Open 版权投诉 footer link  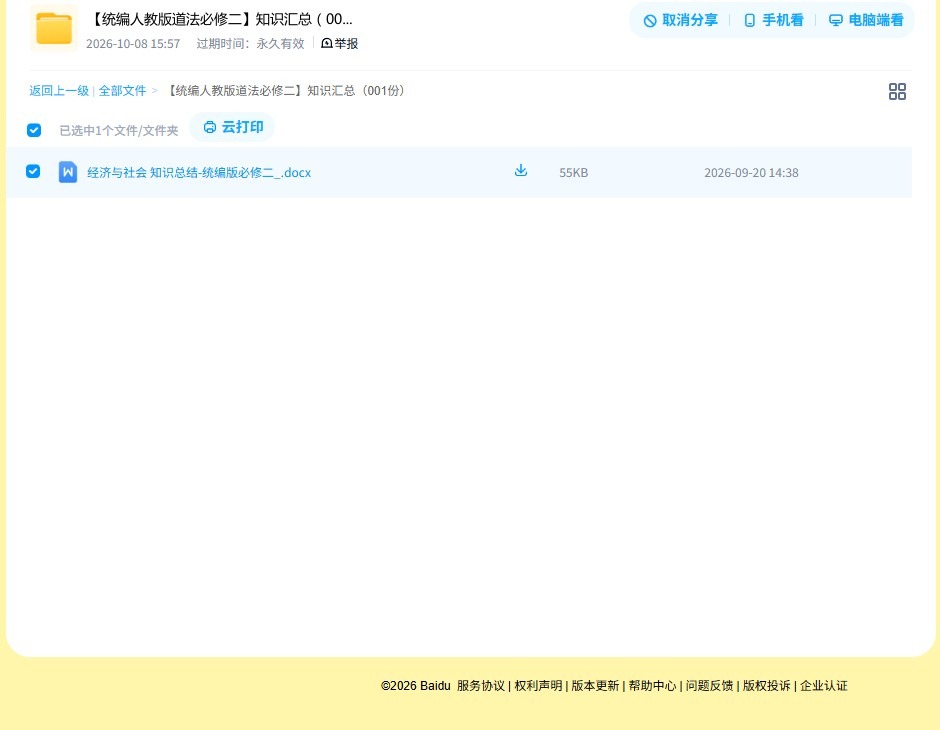[767, 686]
